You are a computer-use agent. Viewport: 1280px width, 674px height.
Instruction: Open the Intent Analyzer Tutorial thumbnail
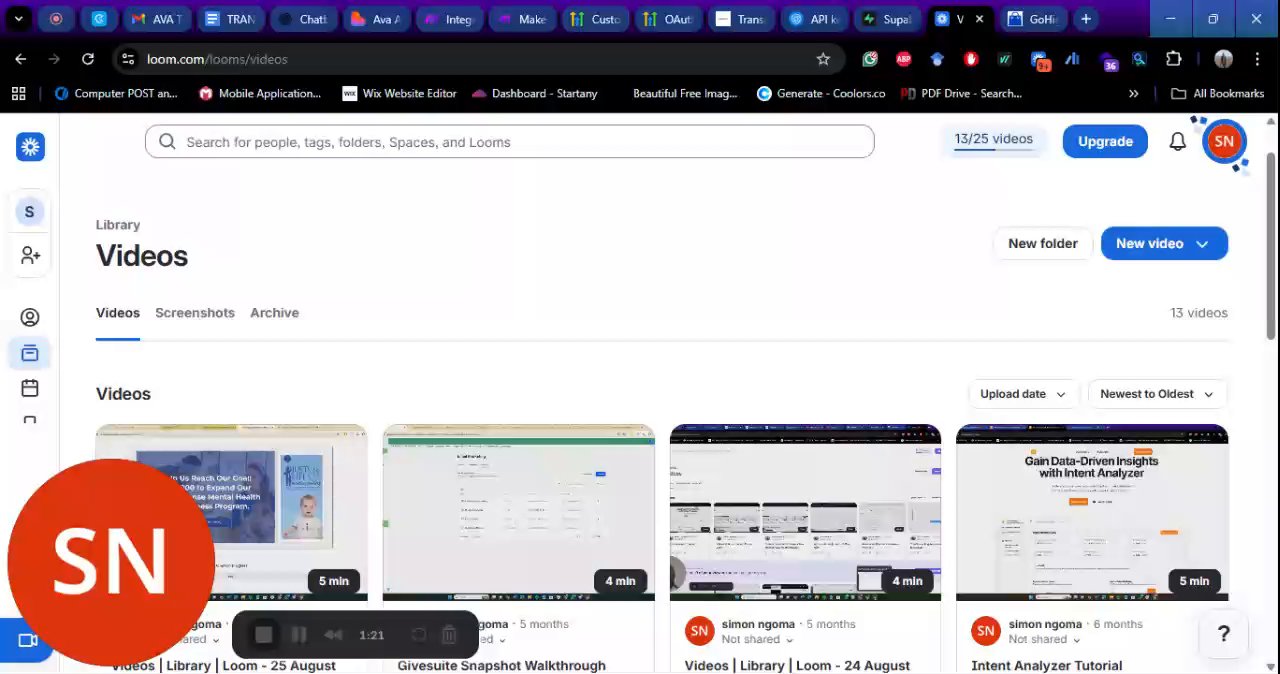click(x=1092, y=512)
